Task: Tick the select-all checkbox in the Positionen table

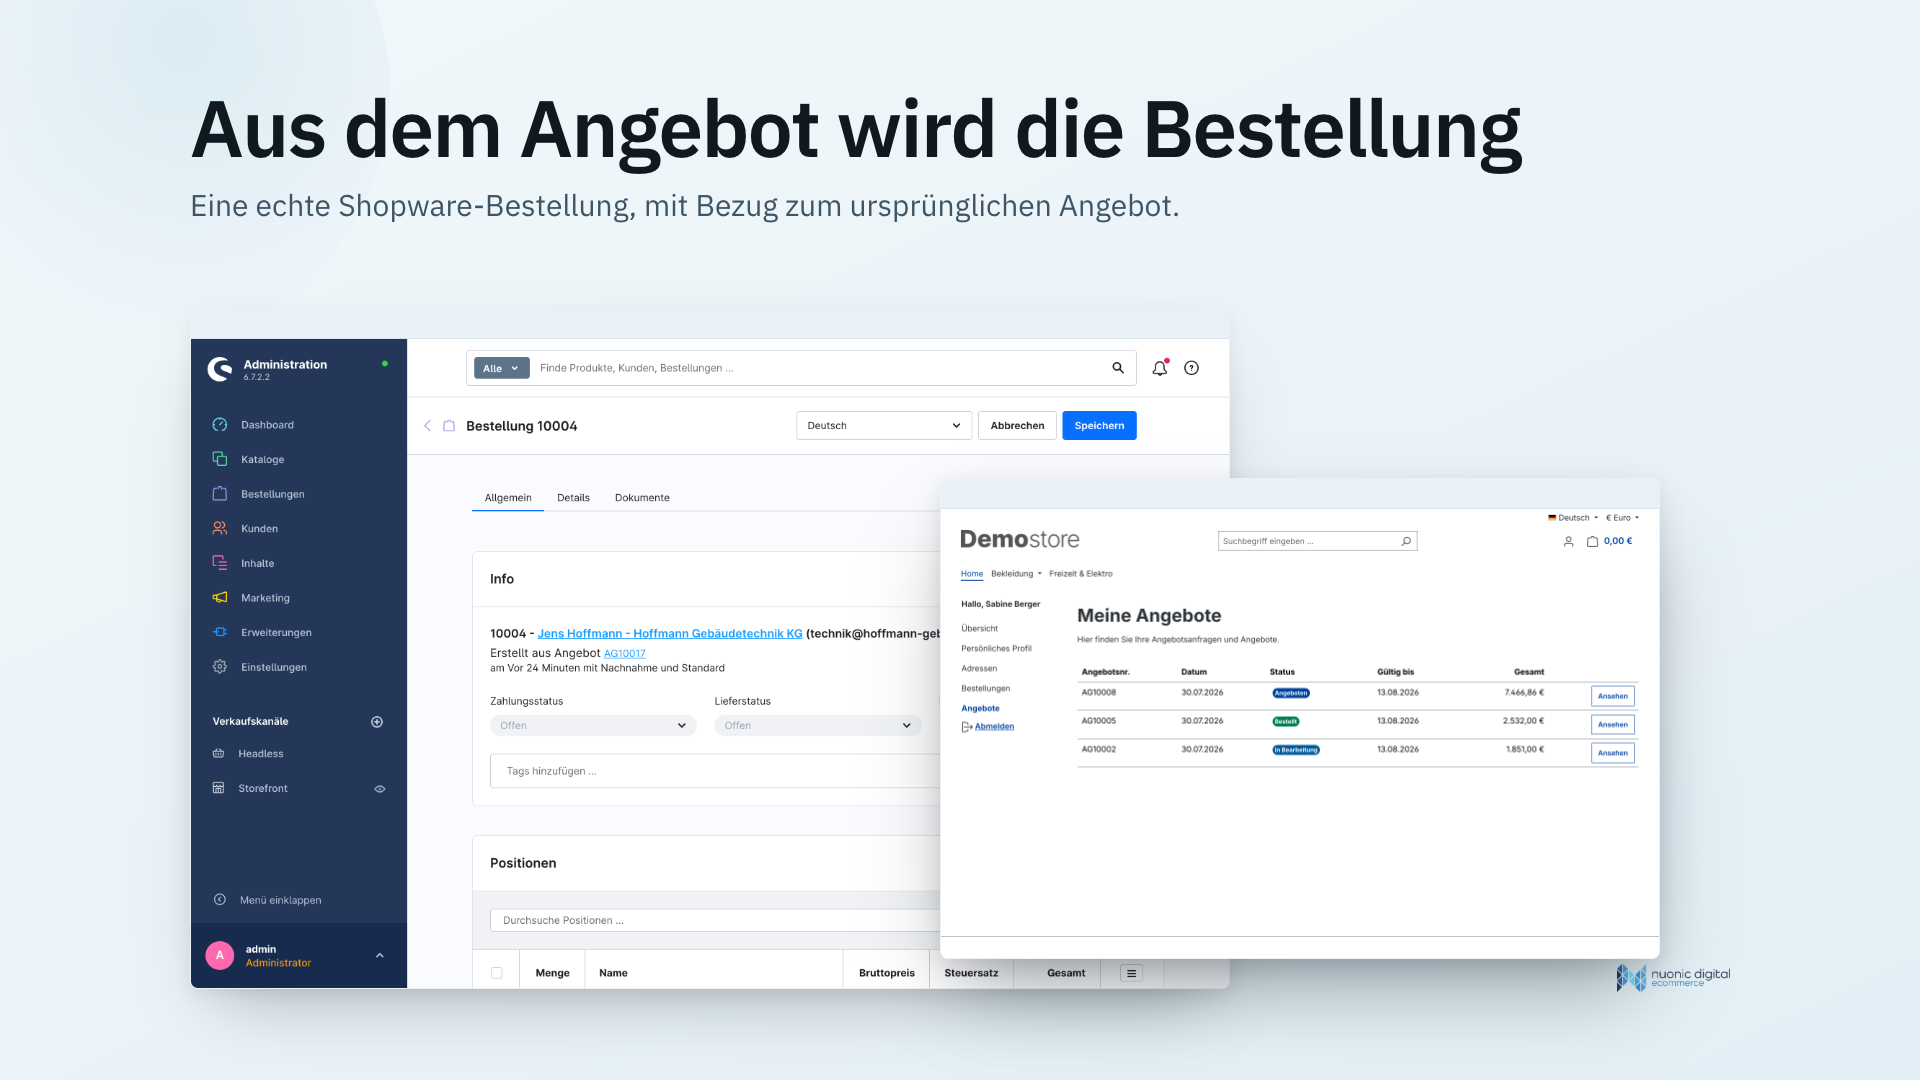Action: pos(497,973)
